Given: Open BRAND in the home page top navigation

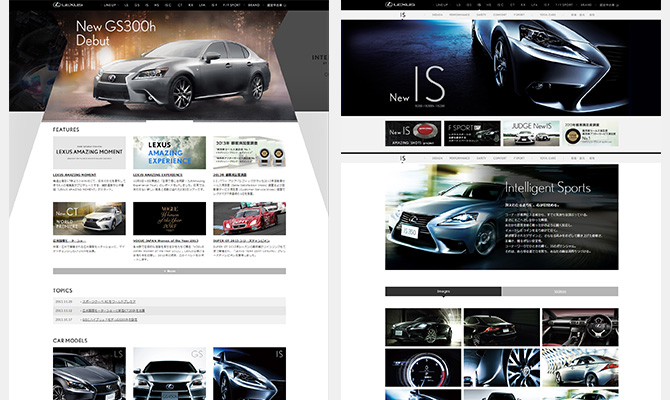Looking at the screenshot, I should [x=254, y=6].
